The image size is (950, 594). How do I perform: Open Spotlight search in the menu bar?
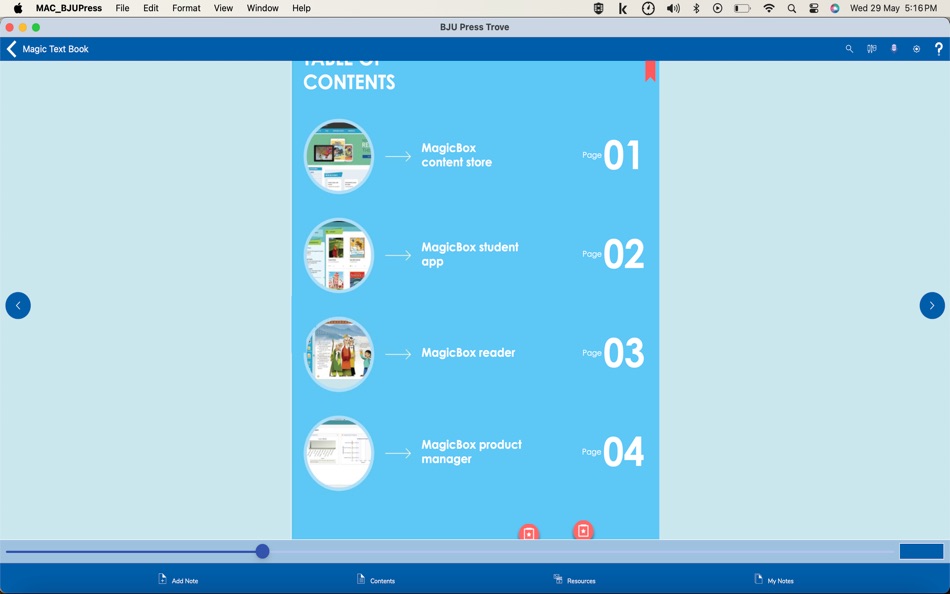(x=791, y=8)
